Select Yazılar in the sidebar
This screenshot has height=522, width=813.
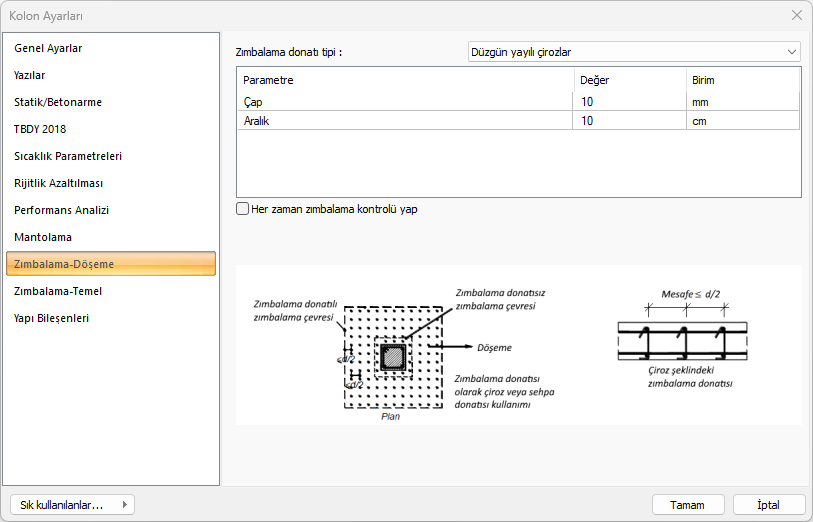(x=30, y=75)
